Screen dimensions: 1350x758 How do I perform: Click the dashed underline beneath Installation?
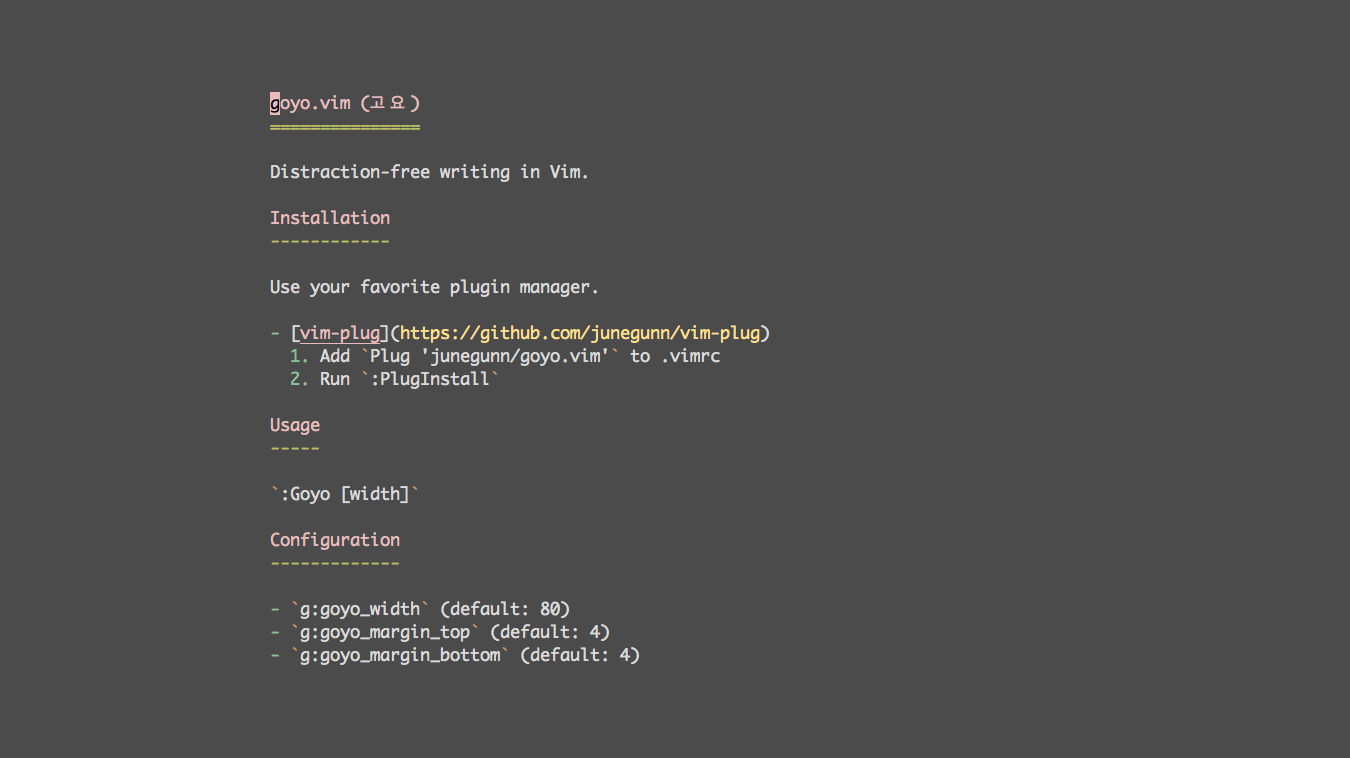329,241
